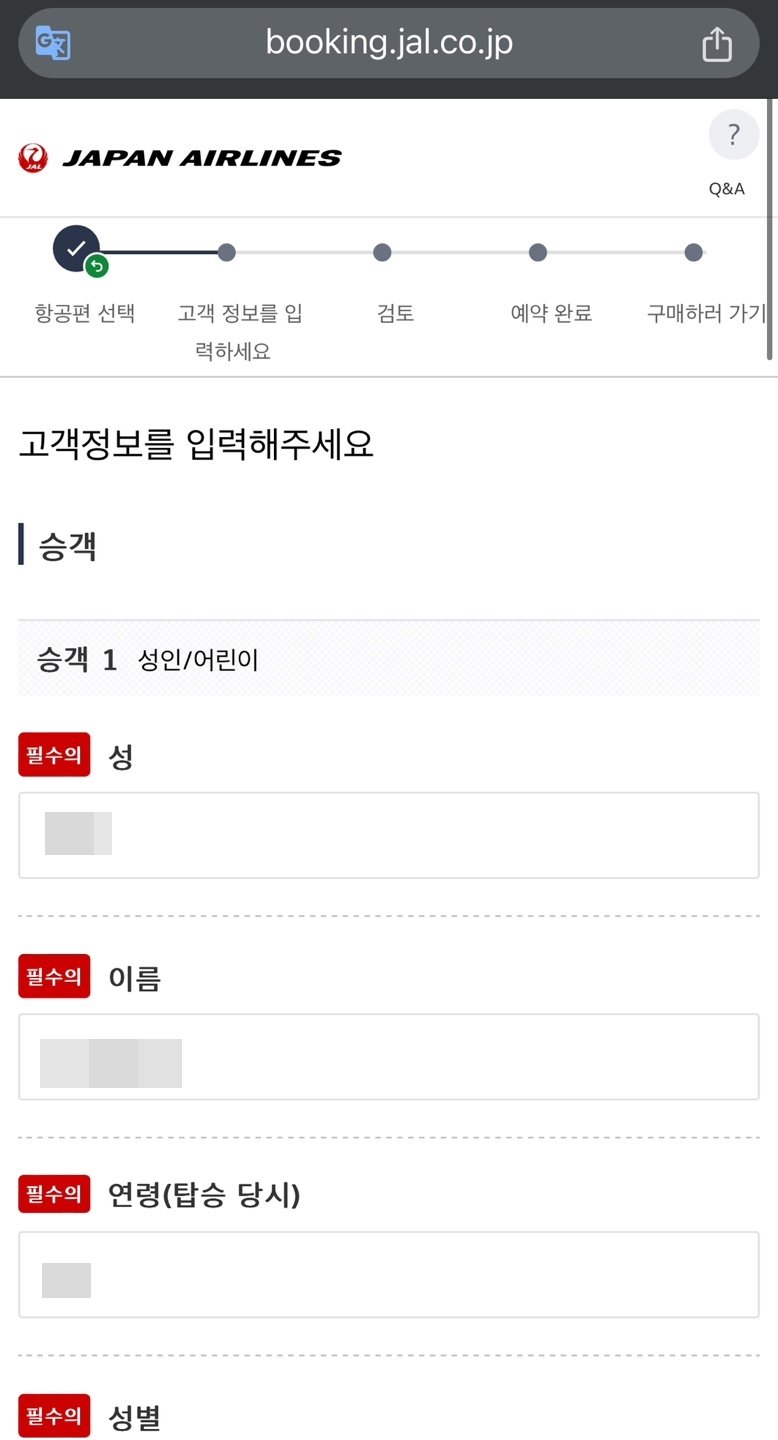Tap the share icon in browser bar
Image resolution: width=778 pixels, height=1440 pixels.
pyautogui.click(x=716, y=44)
